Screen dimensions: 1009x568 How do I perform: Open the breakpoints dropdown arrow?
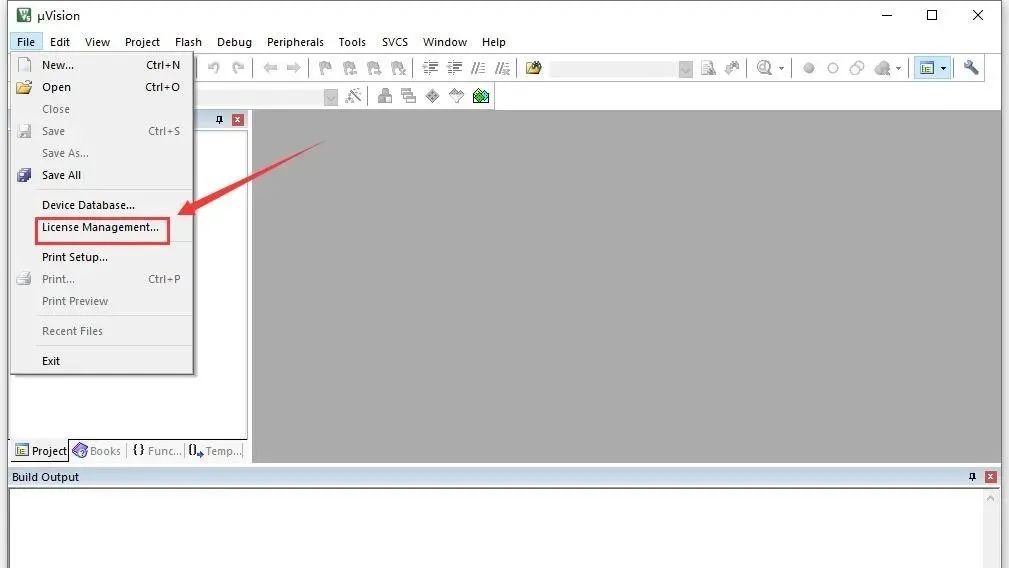(898, 68)
